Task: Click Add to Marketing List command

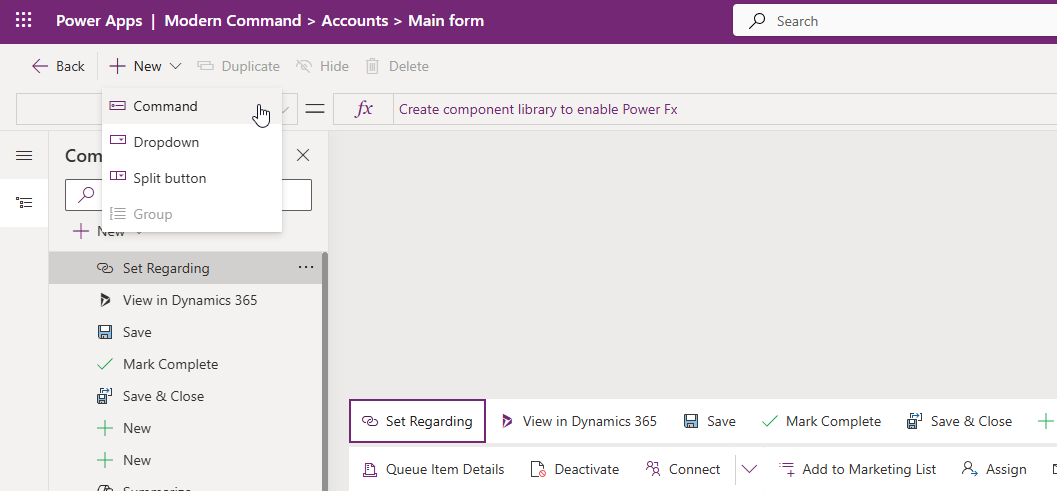Action: click(x=857, y=469)
